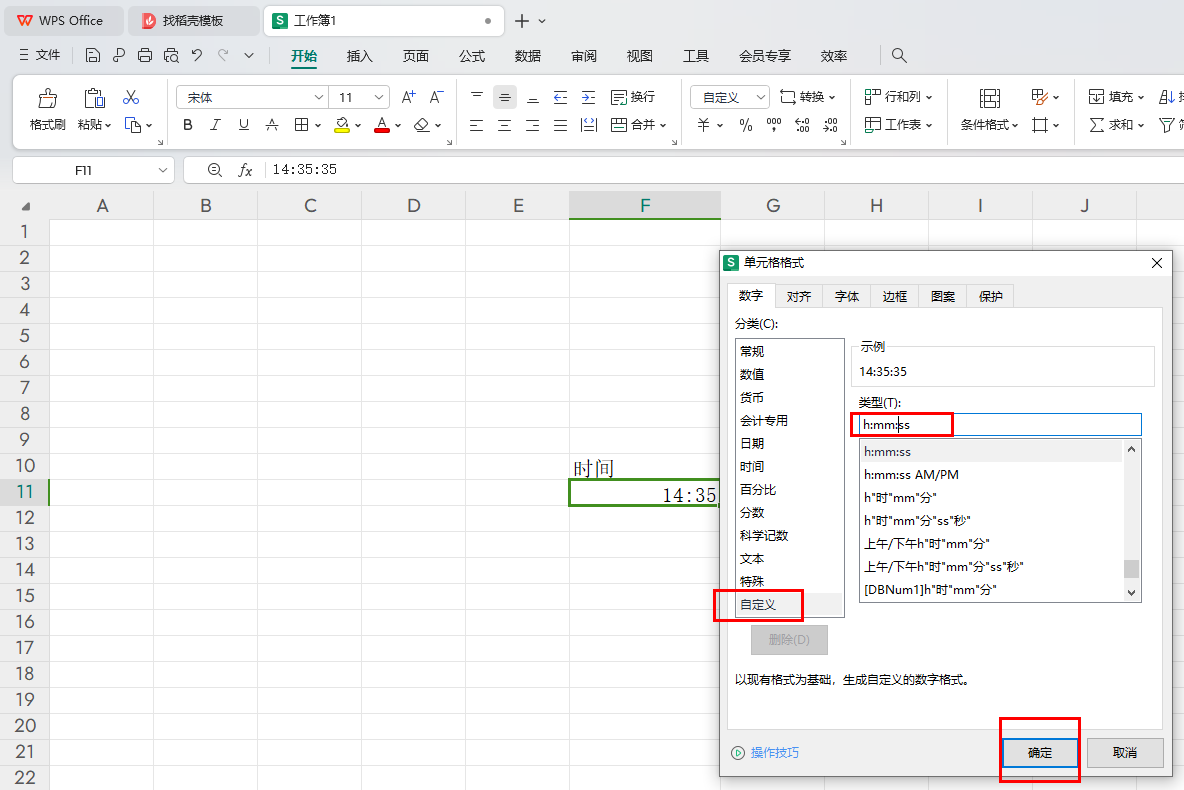Open the F11 name box dropdown
The width and height of the screenshot is (1184, 790).
[x=163, y=170]
